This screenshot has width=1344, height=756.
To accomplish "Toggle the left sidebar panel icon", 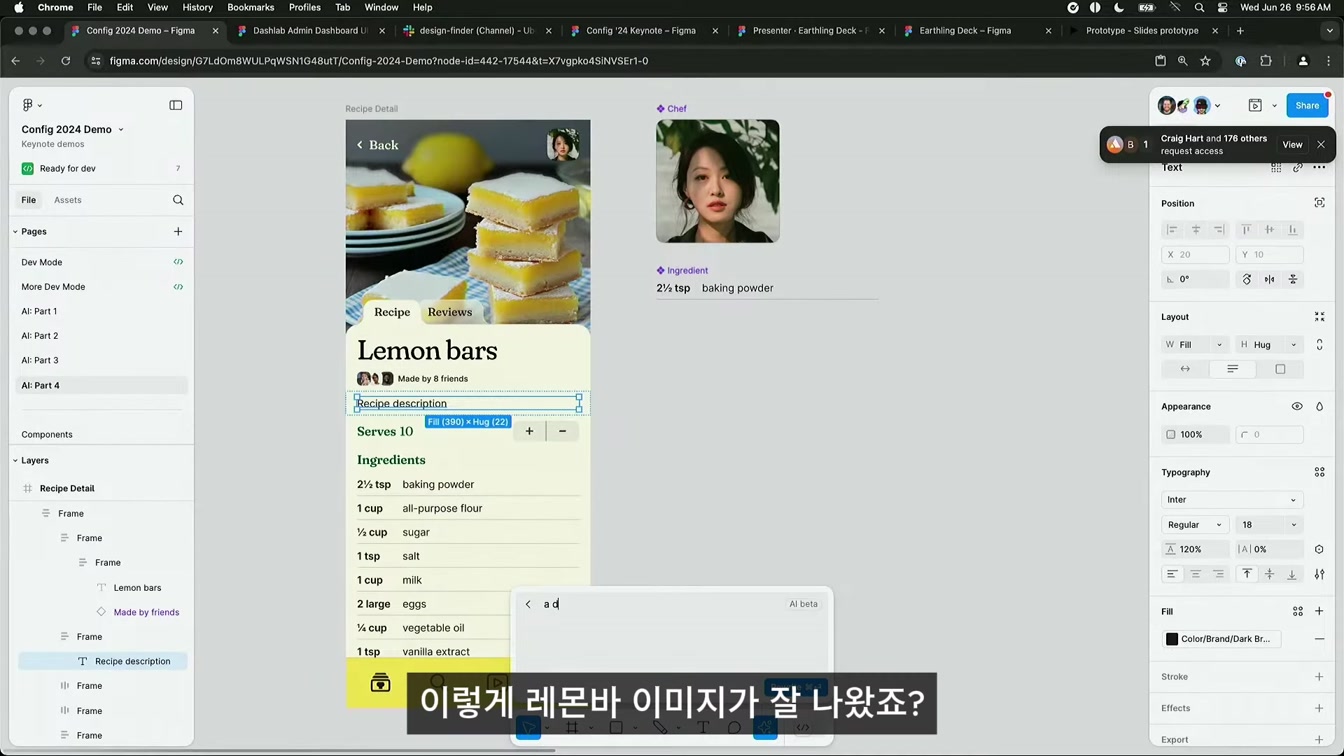I will click(x=176, y=105).
